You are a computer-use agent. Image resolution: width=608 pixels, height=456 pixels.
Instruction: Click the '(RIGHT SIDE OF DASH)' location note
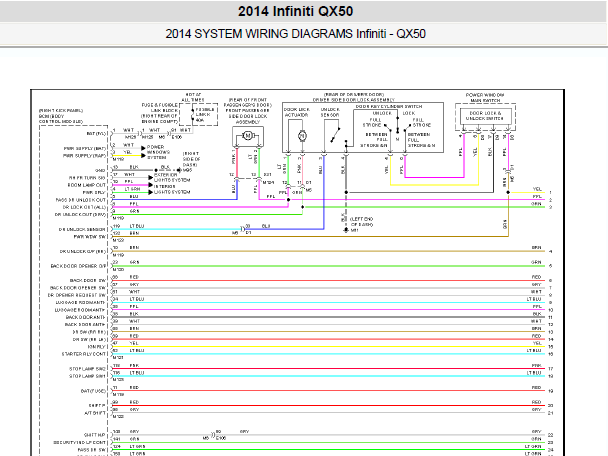[192, 159]
